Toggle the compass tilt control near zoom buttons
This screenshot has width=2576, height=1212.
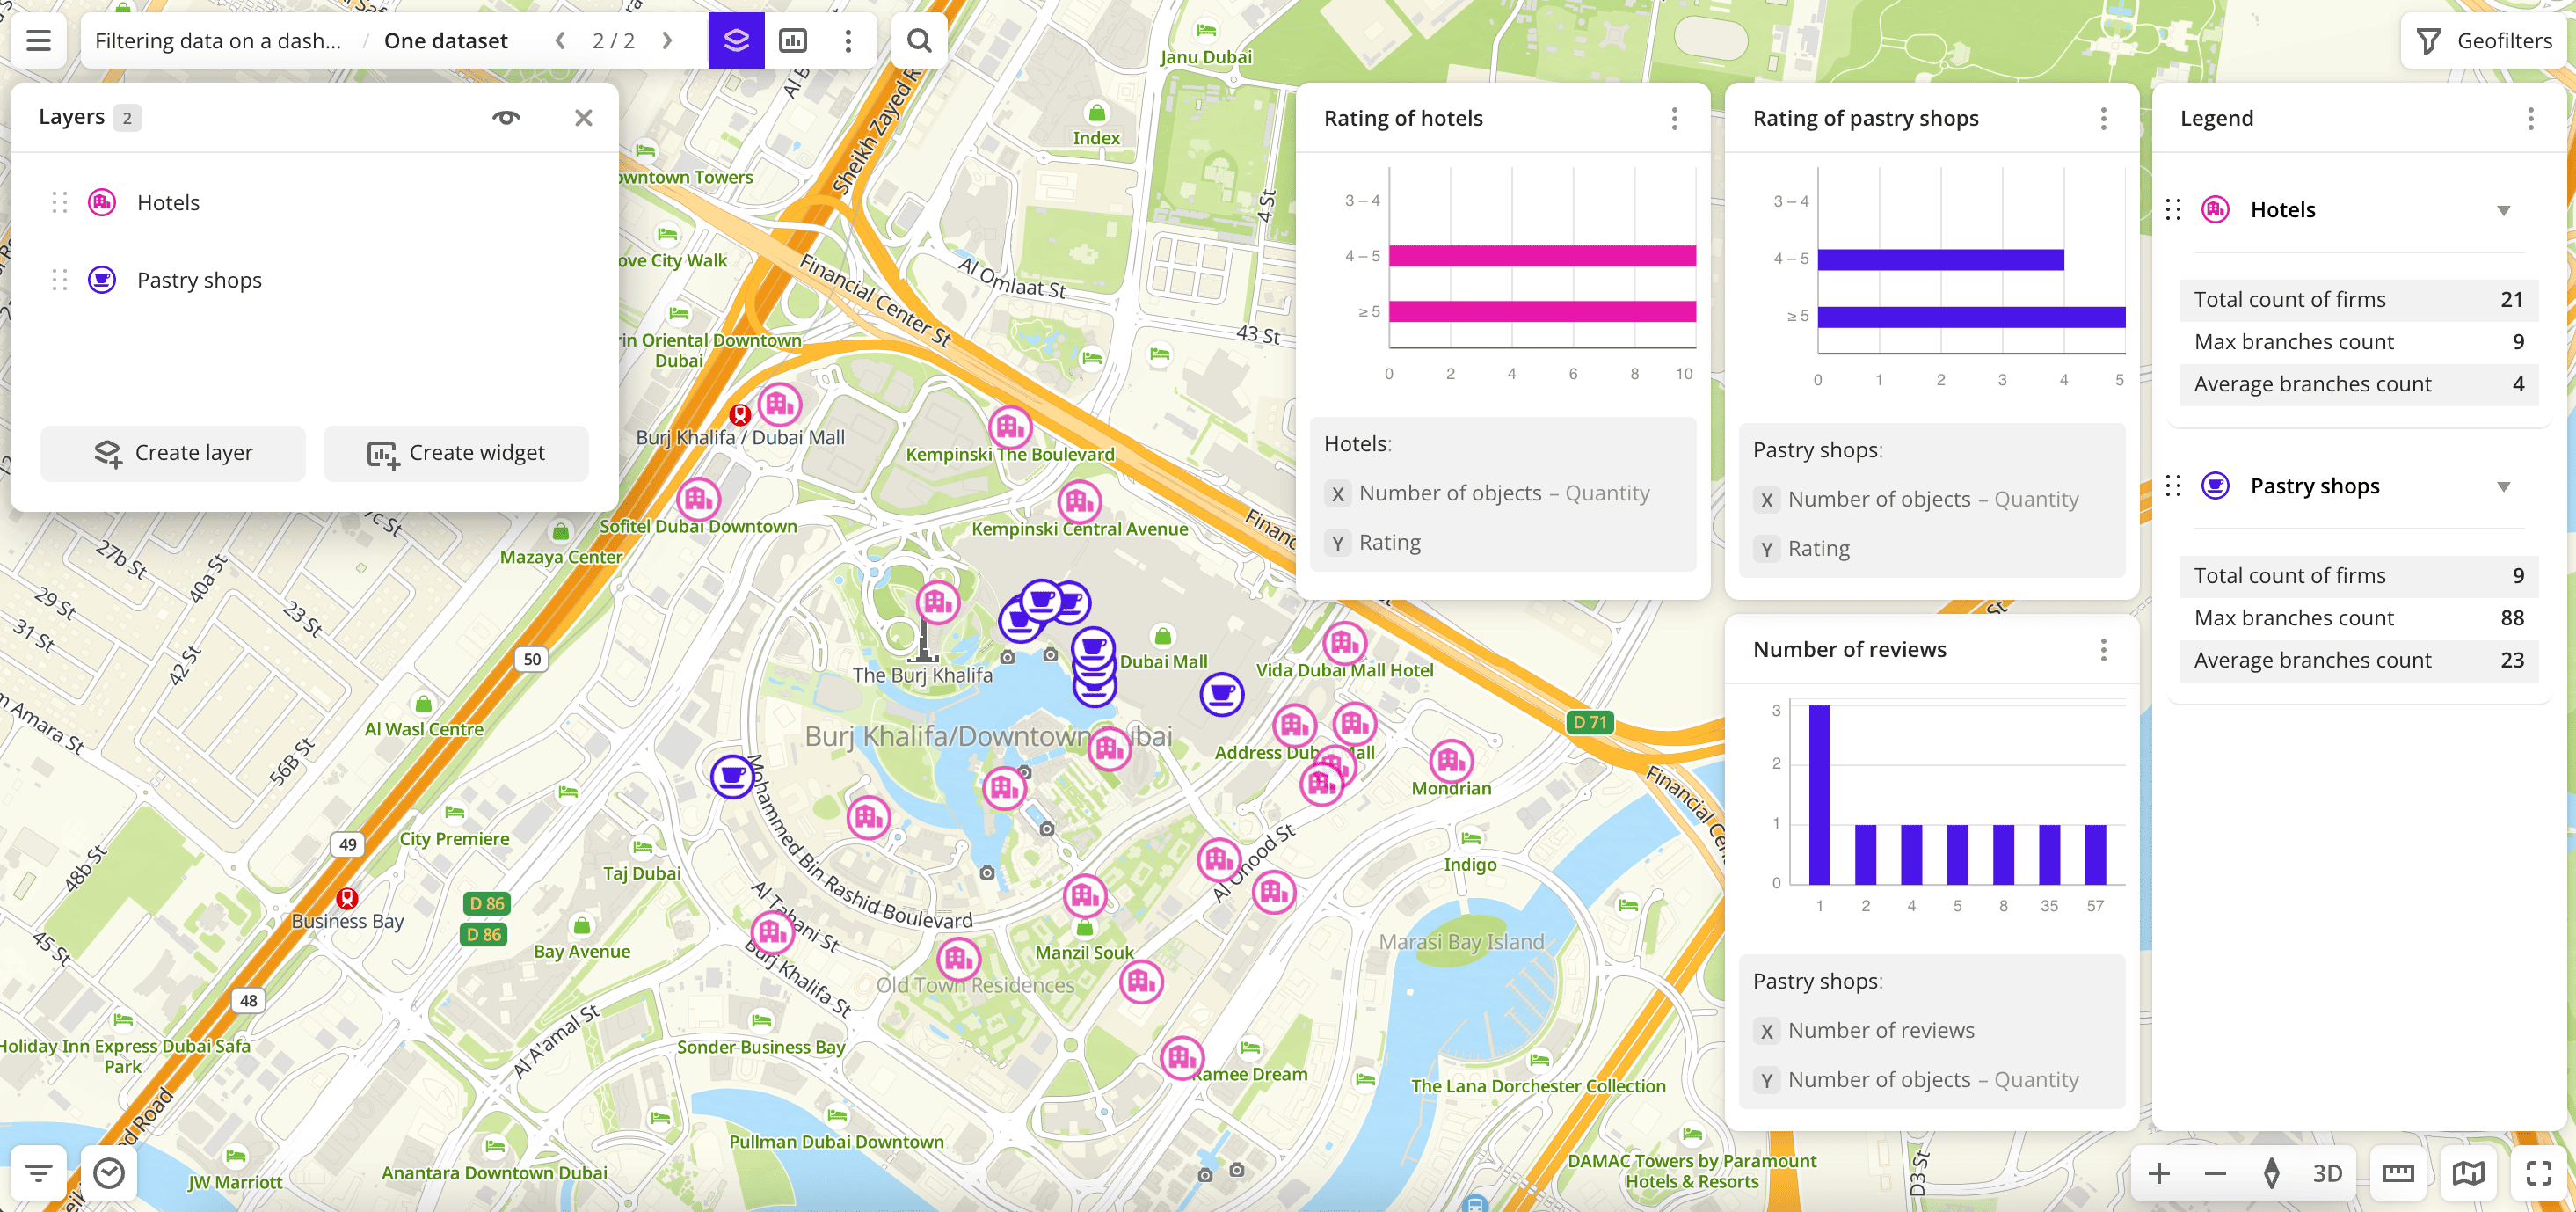click(2272, 1173)
